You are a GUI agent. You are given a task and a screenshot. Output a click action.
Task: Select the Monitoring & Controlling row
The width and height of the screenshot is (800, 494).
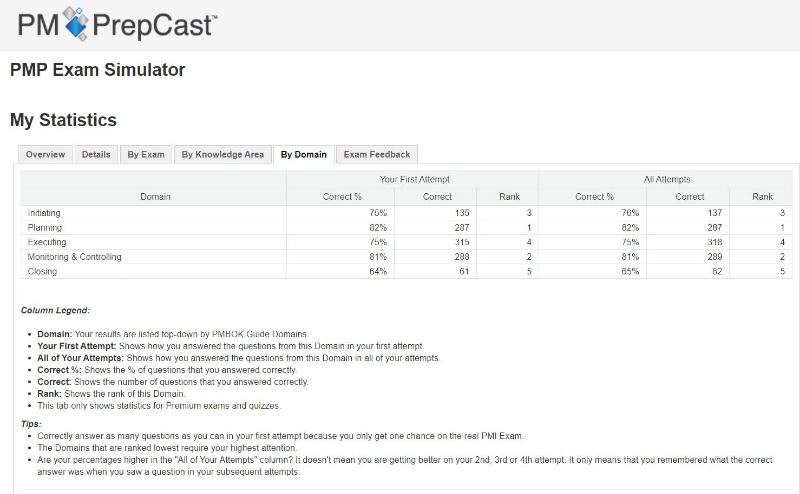click(406, 257)
